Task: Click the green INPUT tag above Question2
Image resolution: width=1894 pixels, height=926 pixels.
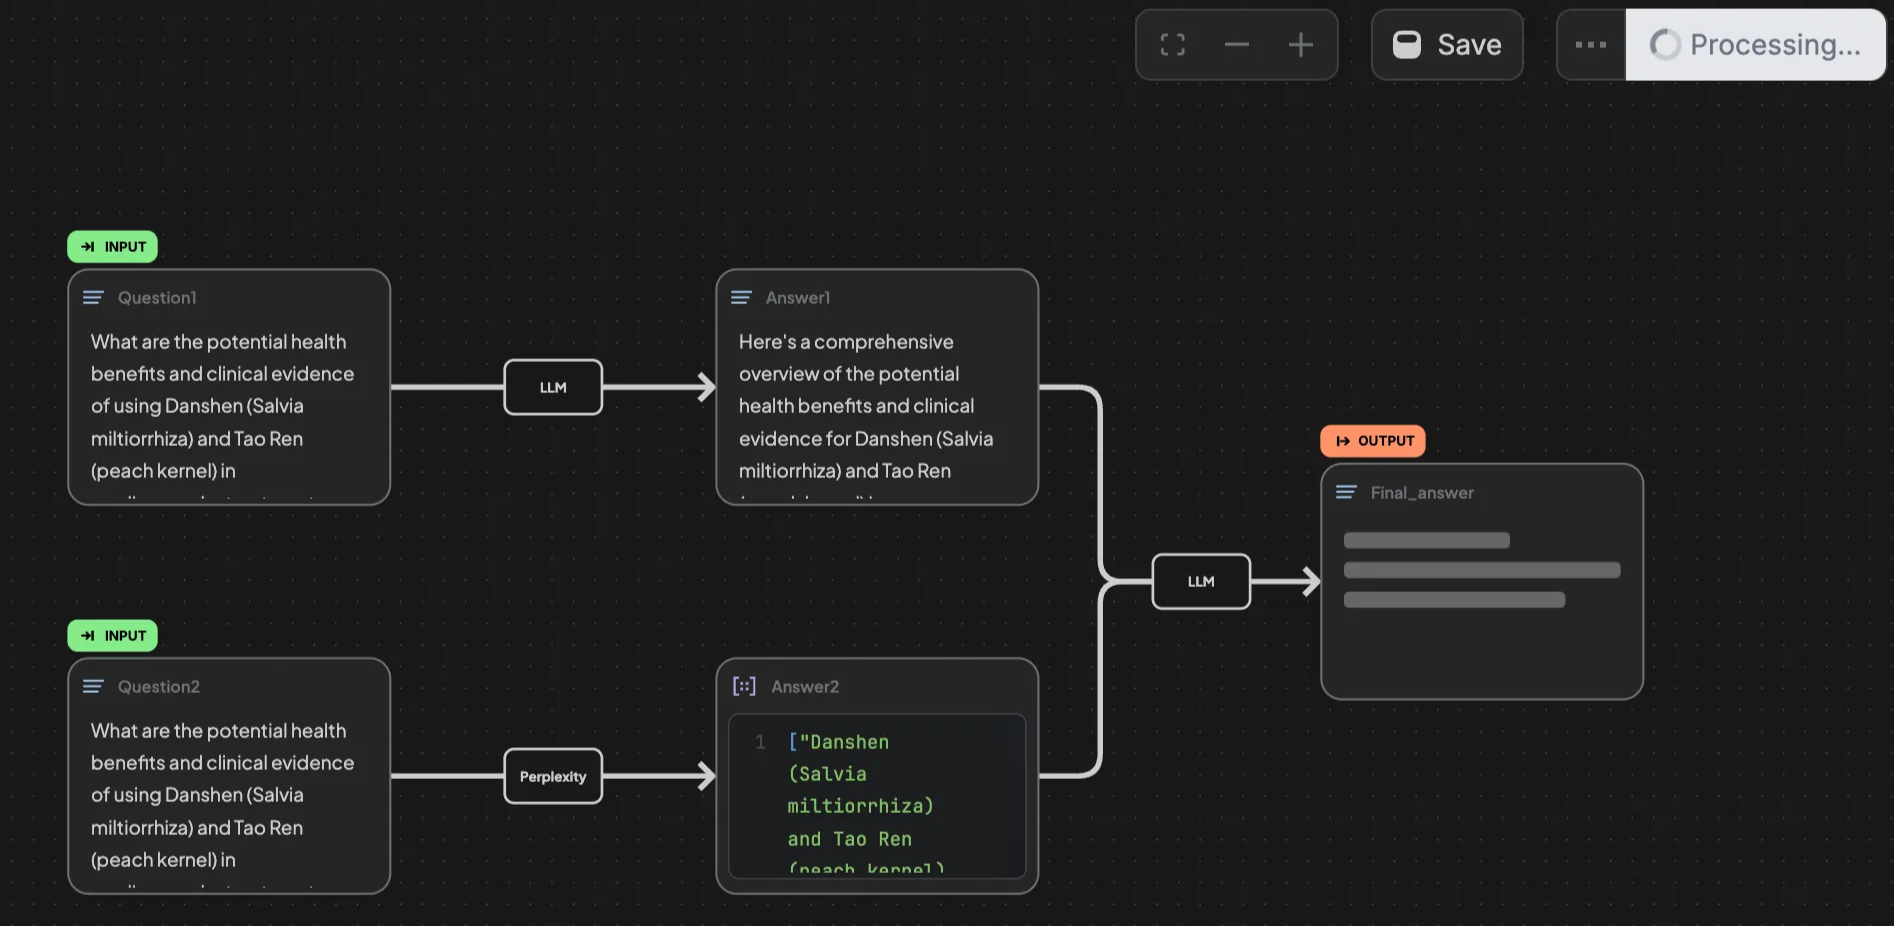Action: (113, 636)
